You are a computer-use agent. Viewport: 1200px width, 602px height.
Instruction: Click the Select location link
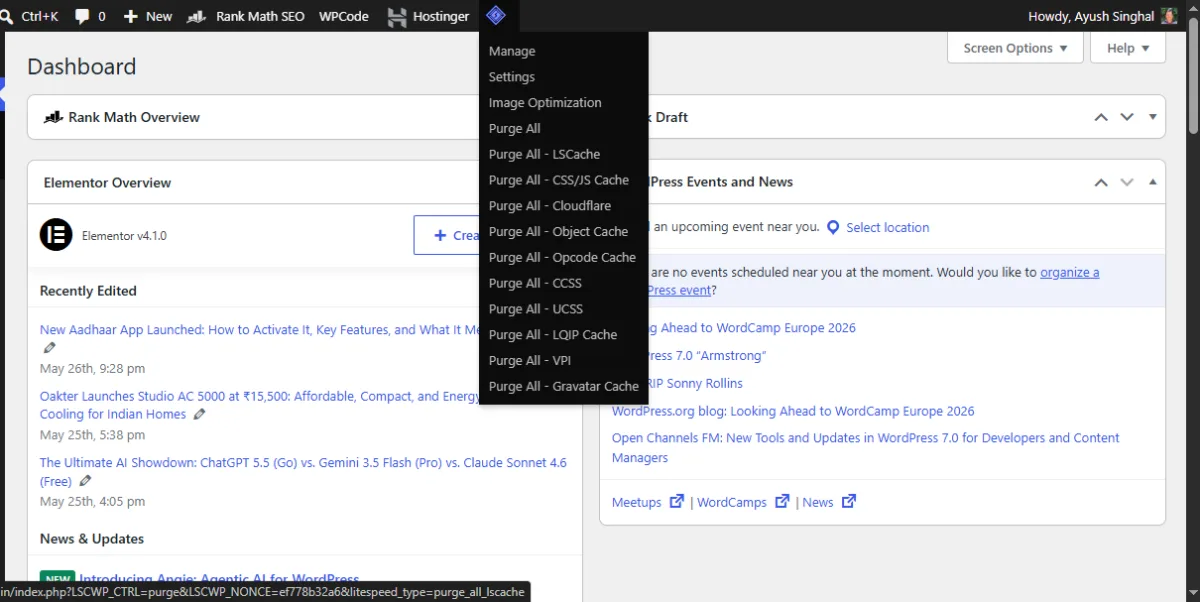tap(887, 227)
